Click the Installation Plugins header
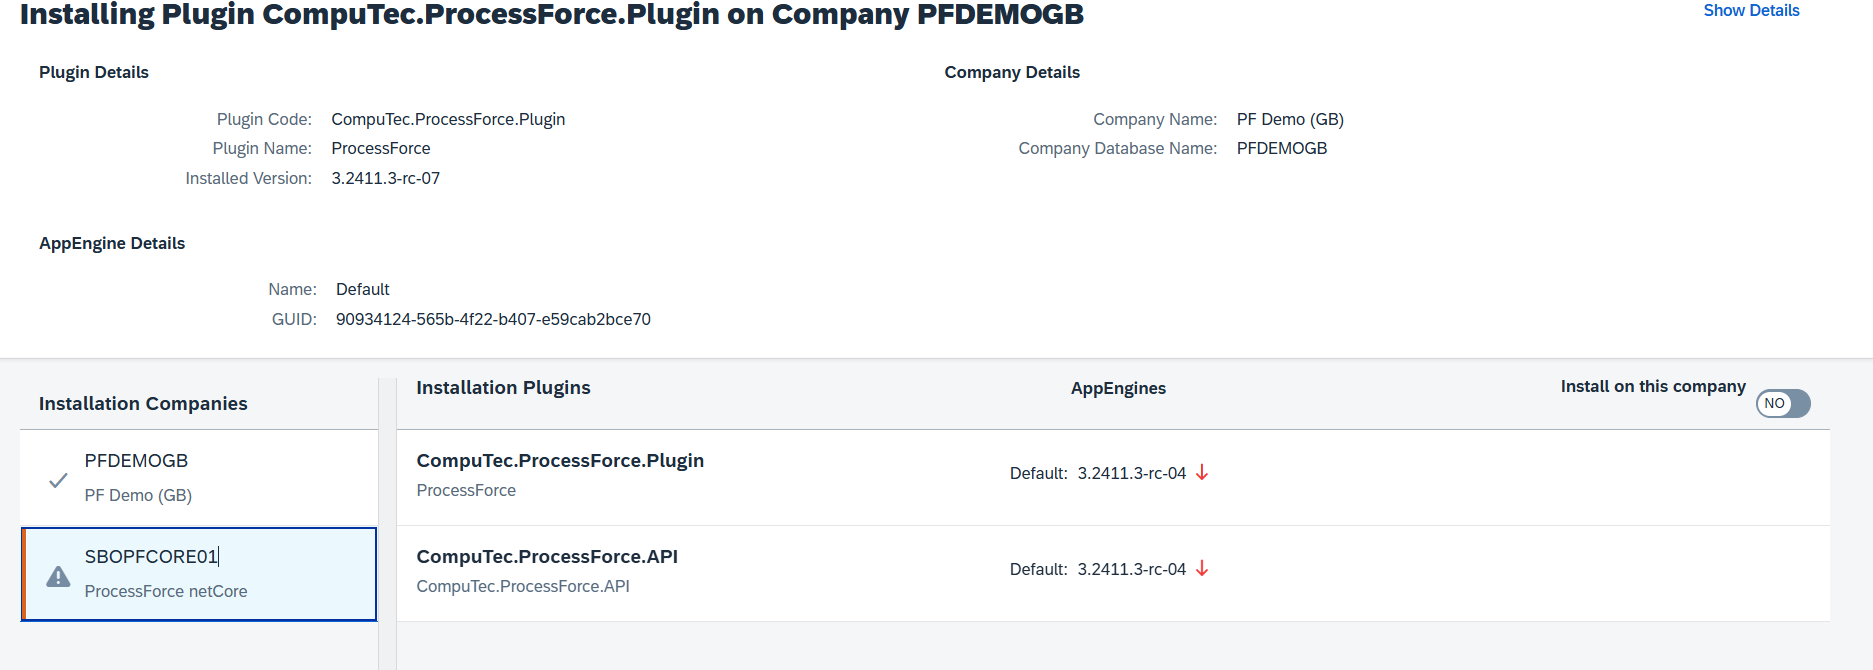Image resolution: width=1873 pixels, height=670 pixels. coord(503,388)
